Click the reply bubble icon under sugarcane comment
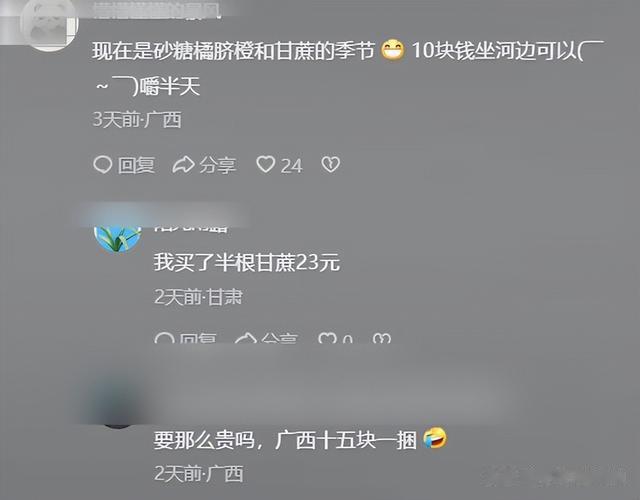 tap(164, 338)
